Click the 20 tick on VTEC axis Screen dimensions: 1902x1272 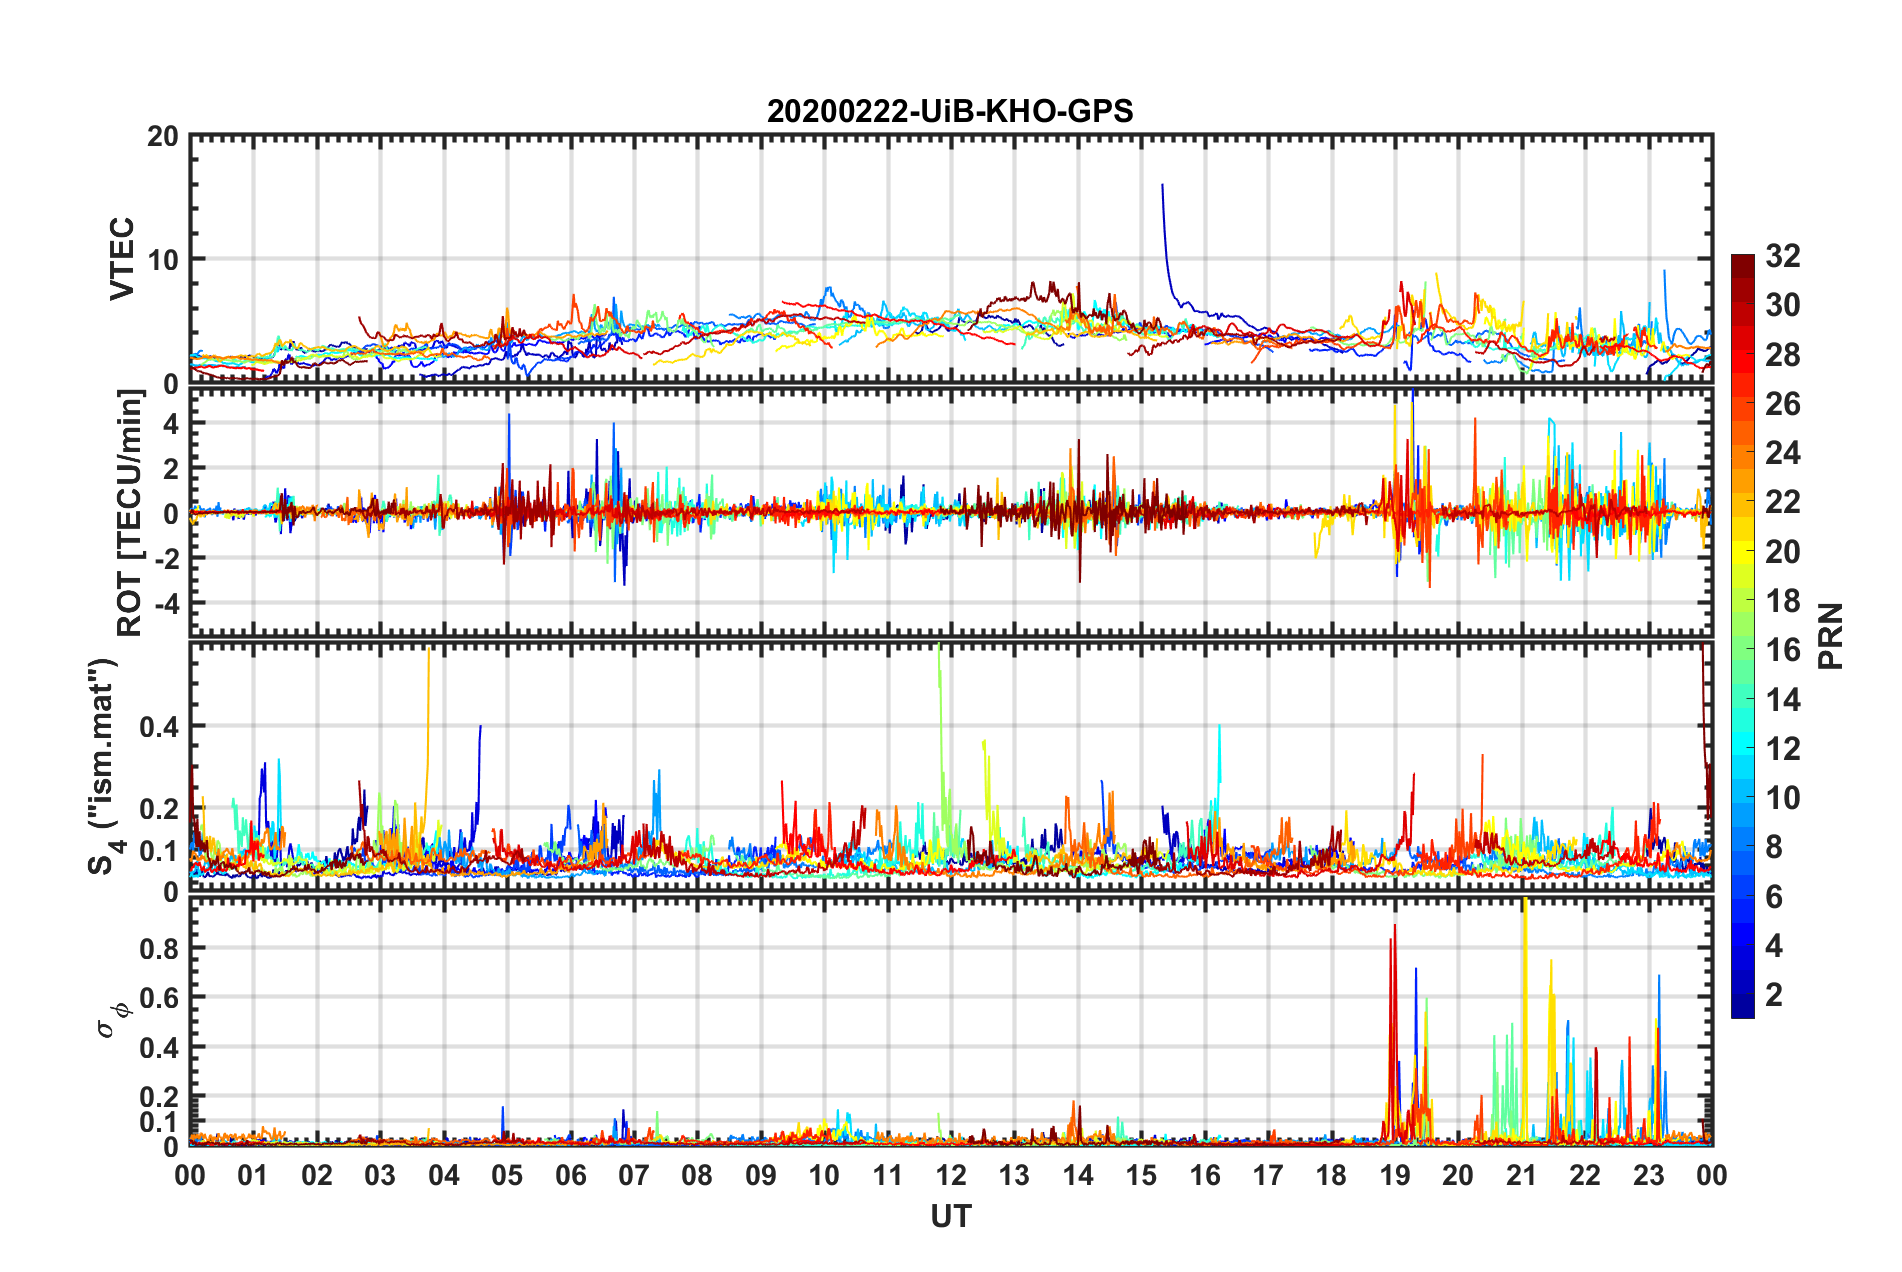(x=163, y=137)
